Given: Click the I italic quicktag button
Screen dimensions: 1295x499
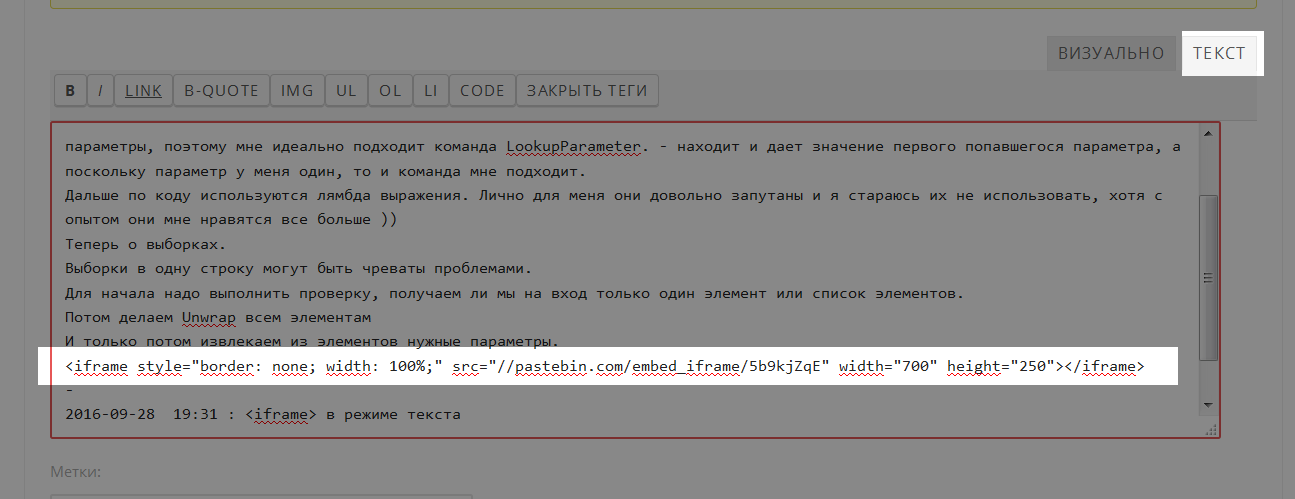Looking at the screenshot, I should pos(100,91).
